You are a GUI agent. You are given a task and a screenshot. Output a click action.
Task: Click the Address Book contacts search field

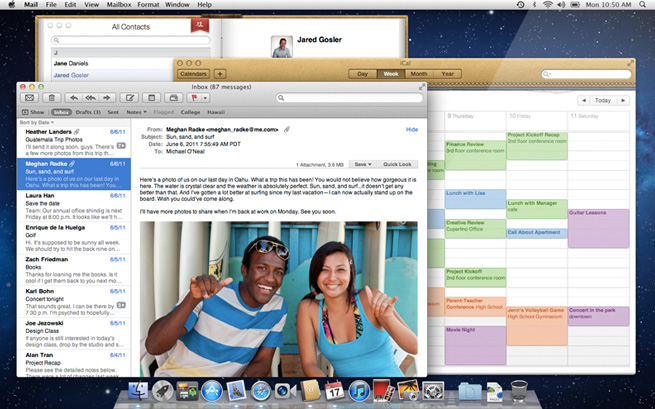tap(131, 40)
